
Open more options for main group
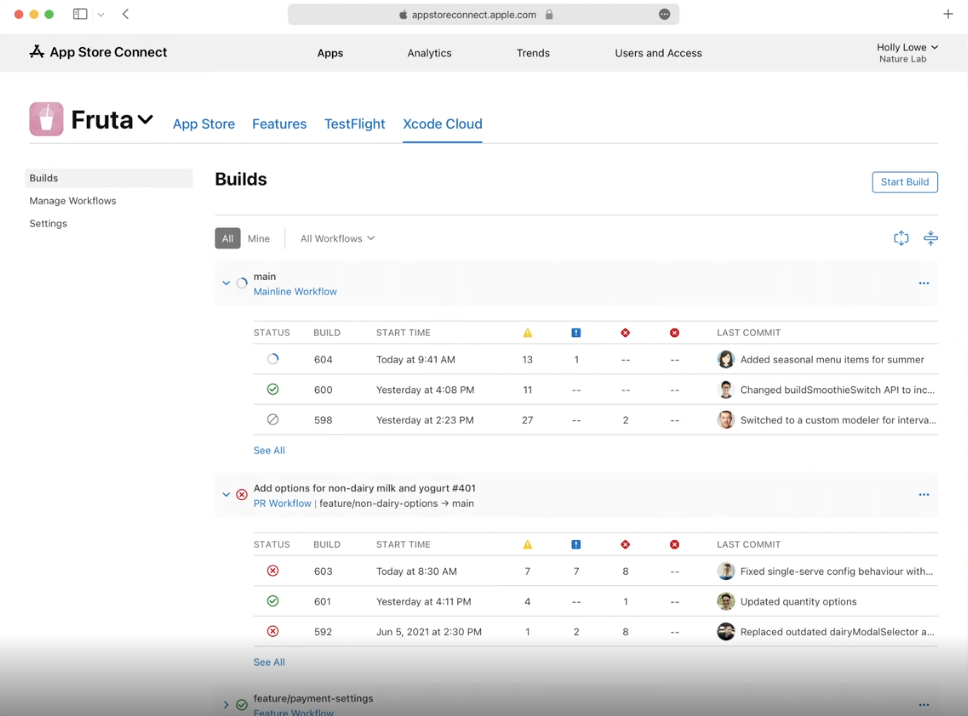(924, 283)
